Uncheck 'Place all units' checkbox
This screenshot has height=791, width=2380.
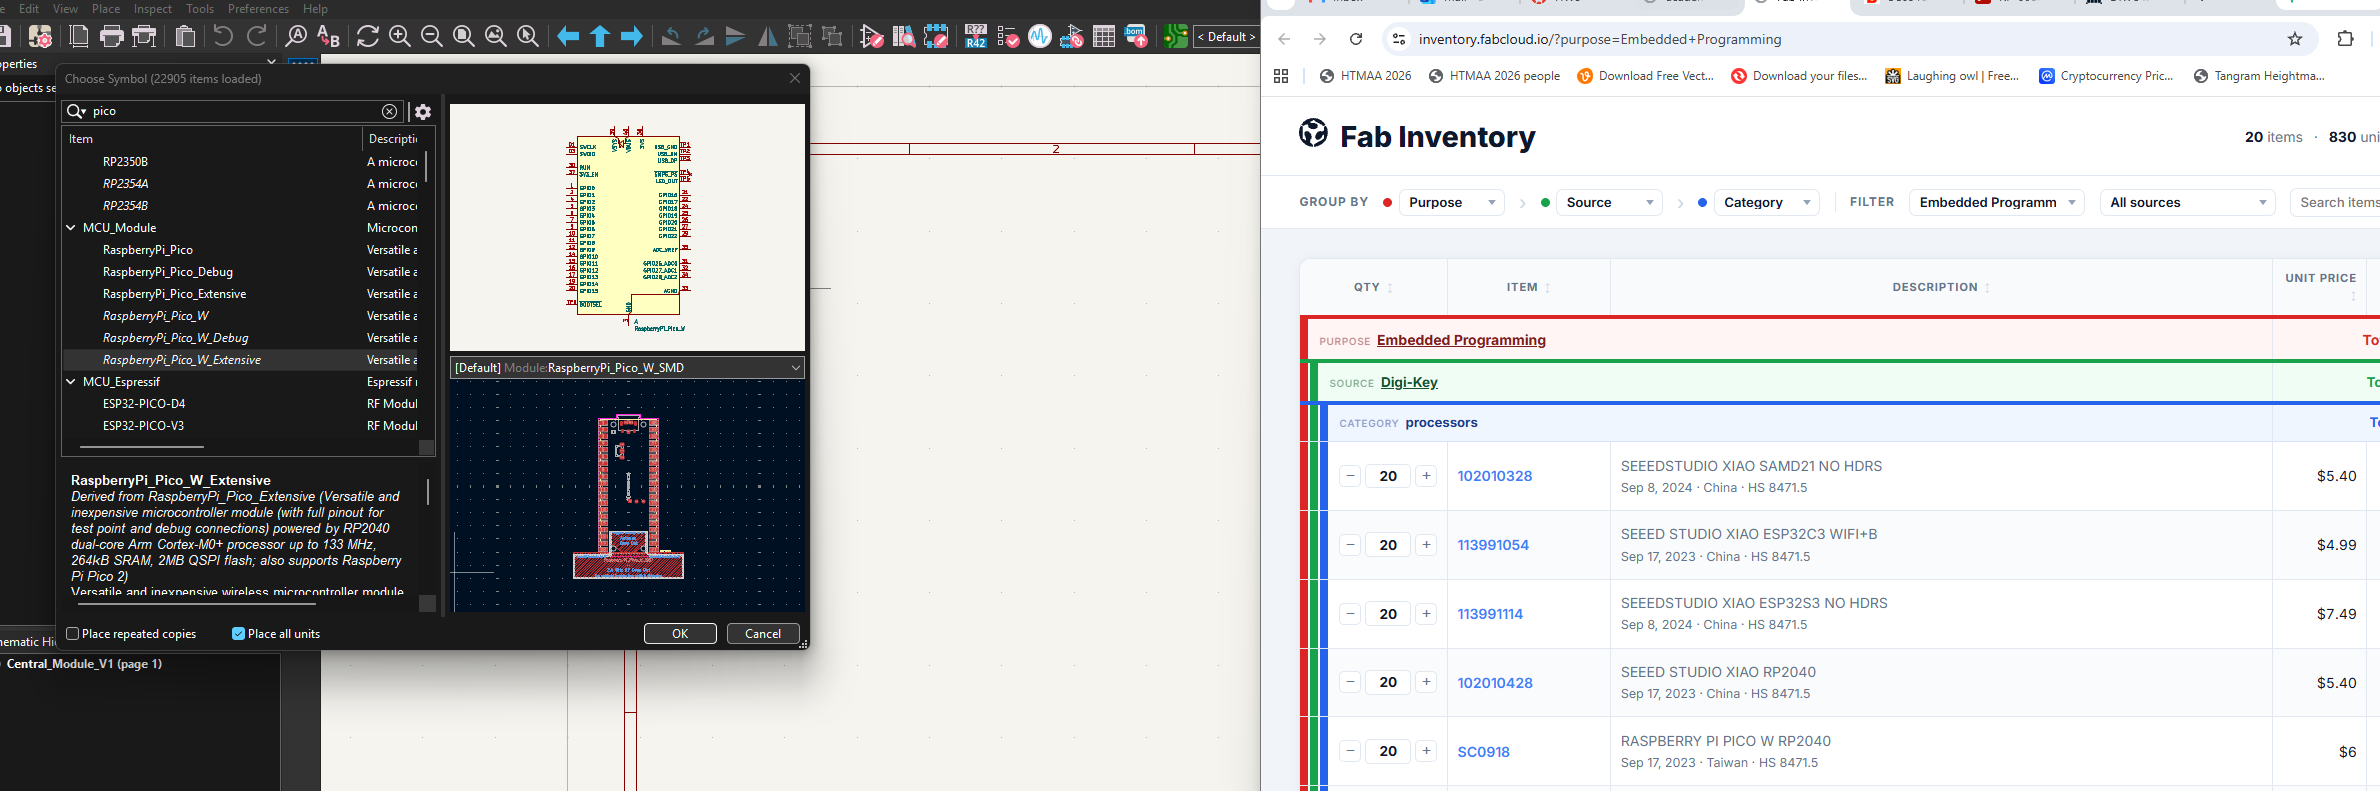click(238, 634)
